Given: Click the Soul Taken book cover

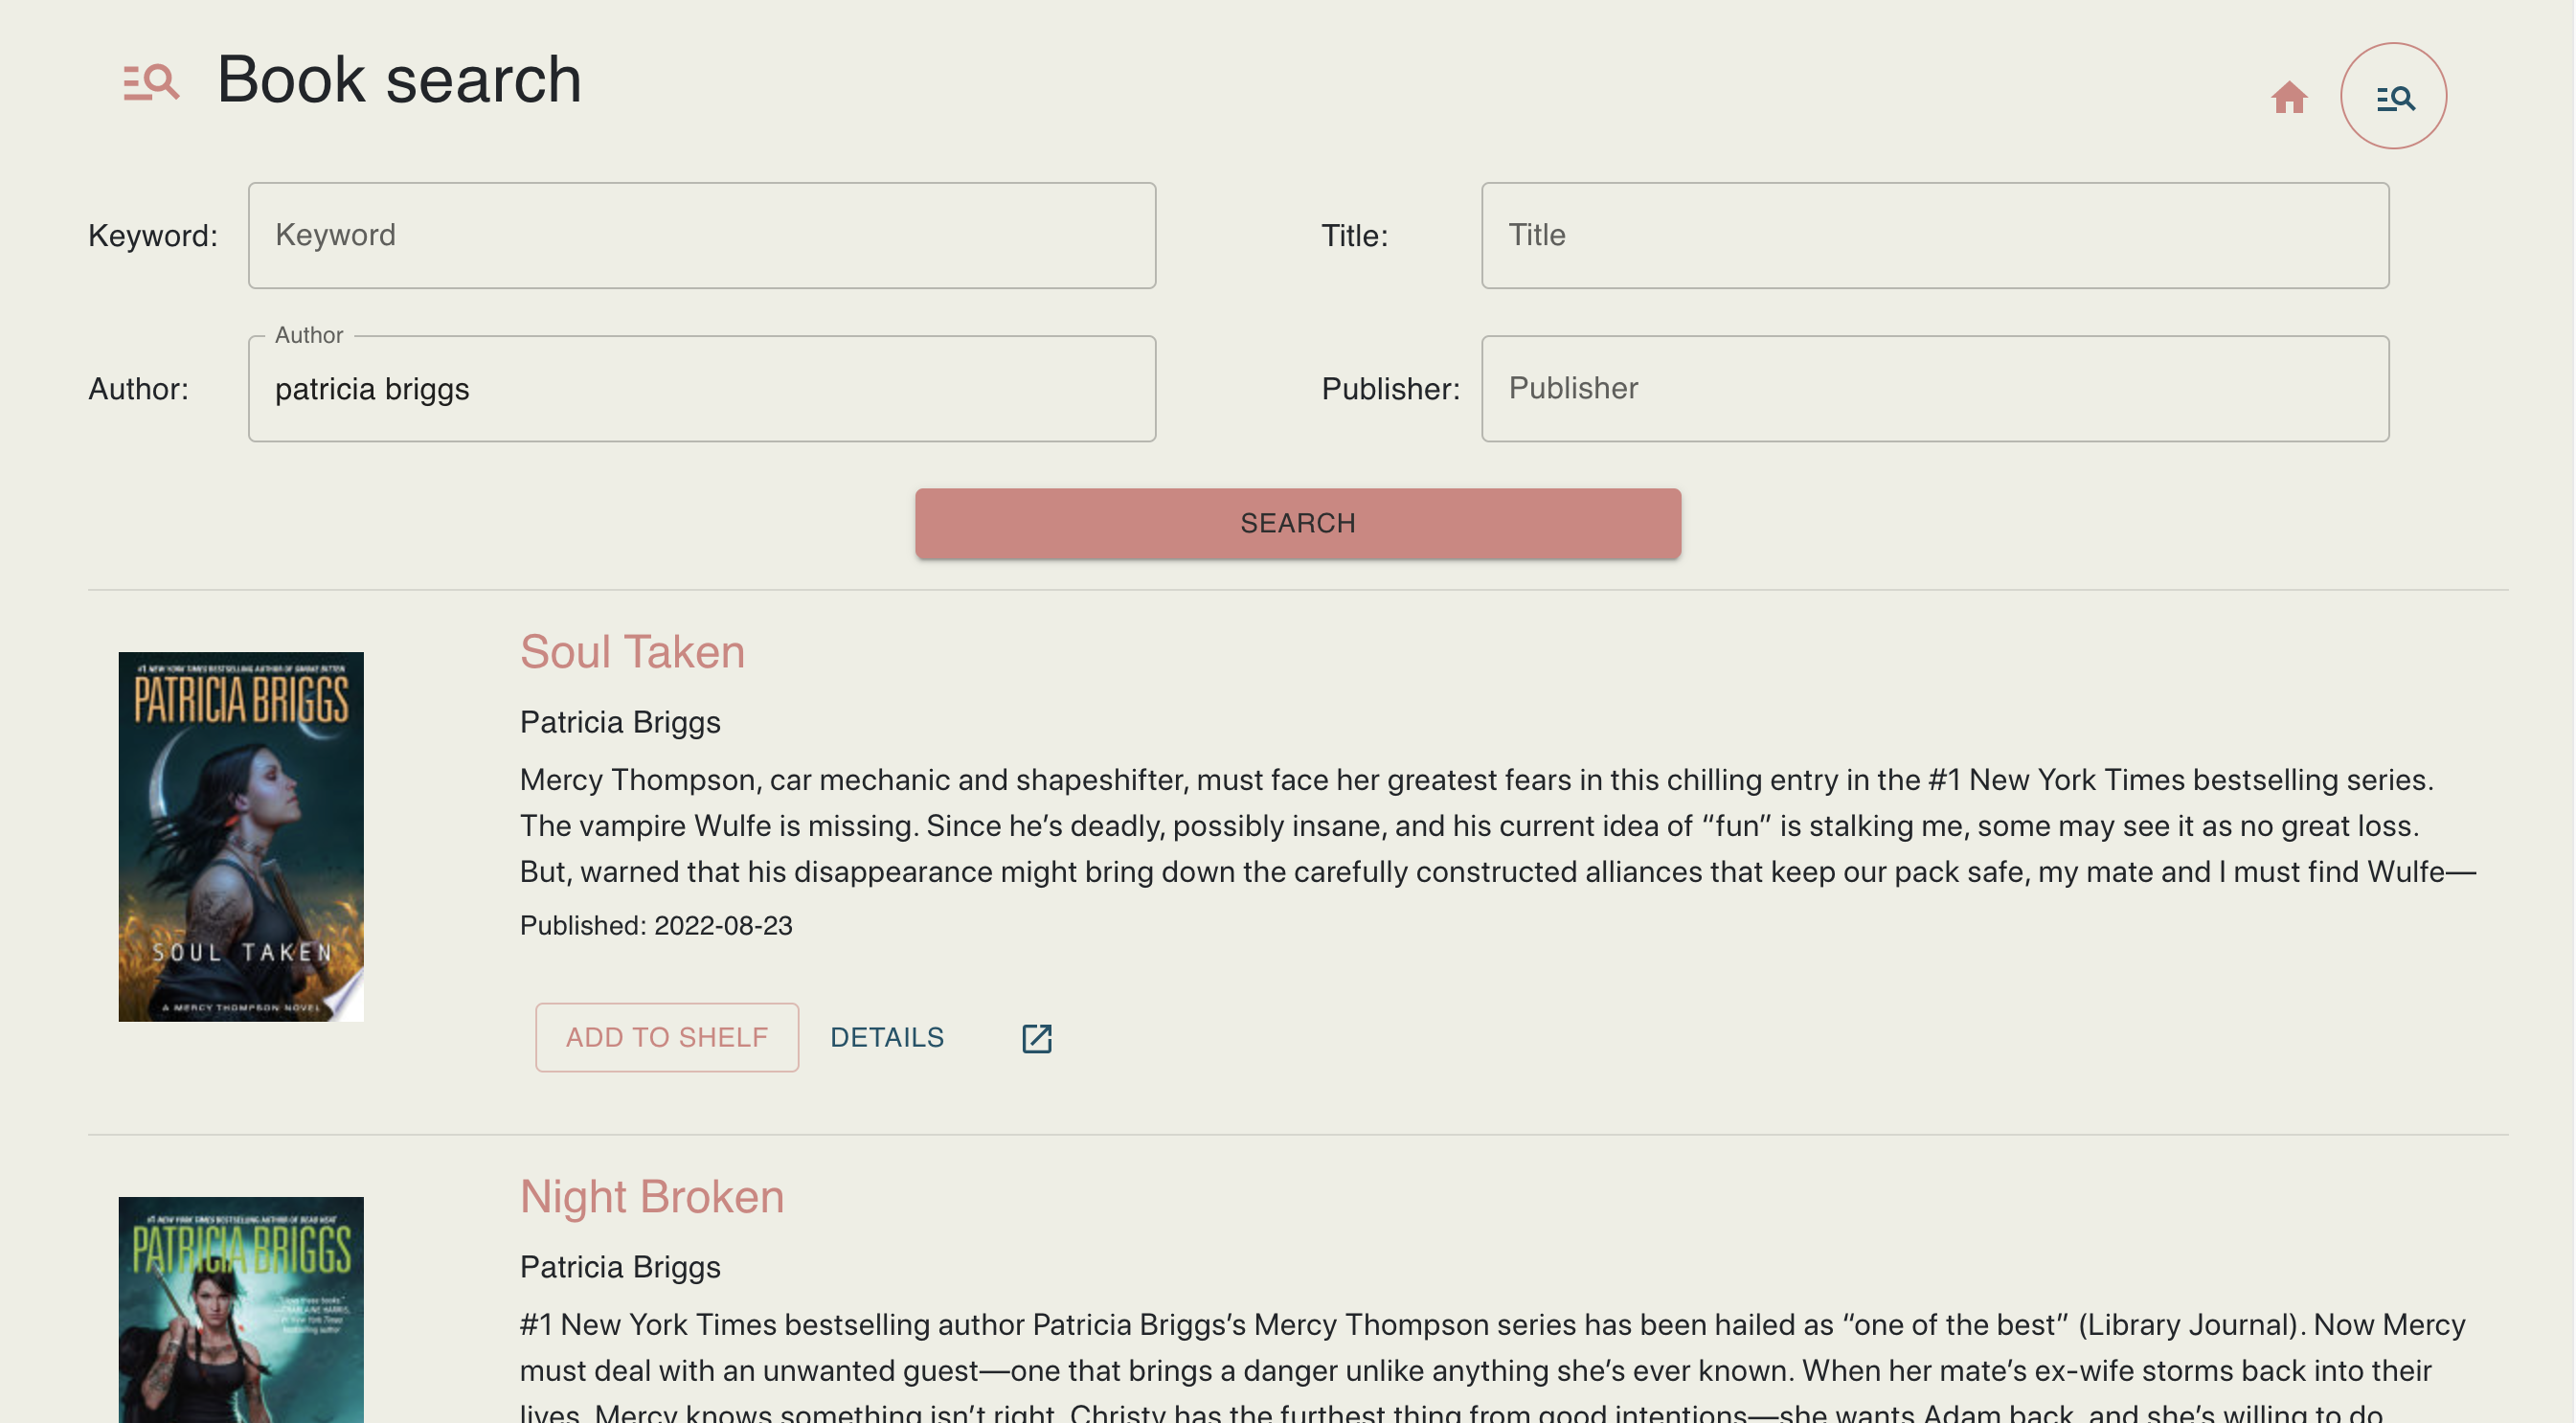Looking at the screenshot, I should pos(241,836).
